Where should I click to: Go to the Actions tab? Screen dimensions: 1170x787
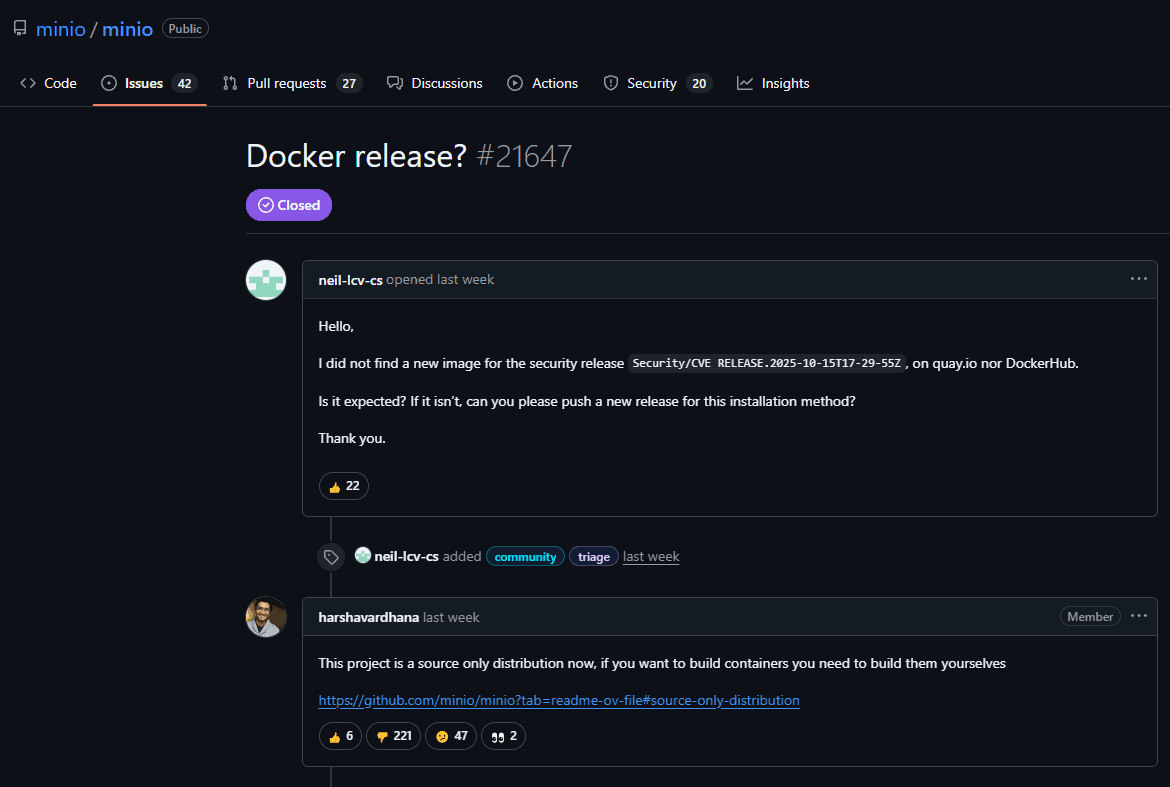pos(543,83)
